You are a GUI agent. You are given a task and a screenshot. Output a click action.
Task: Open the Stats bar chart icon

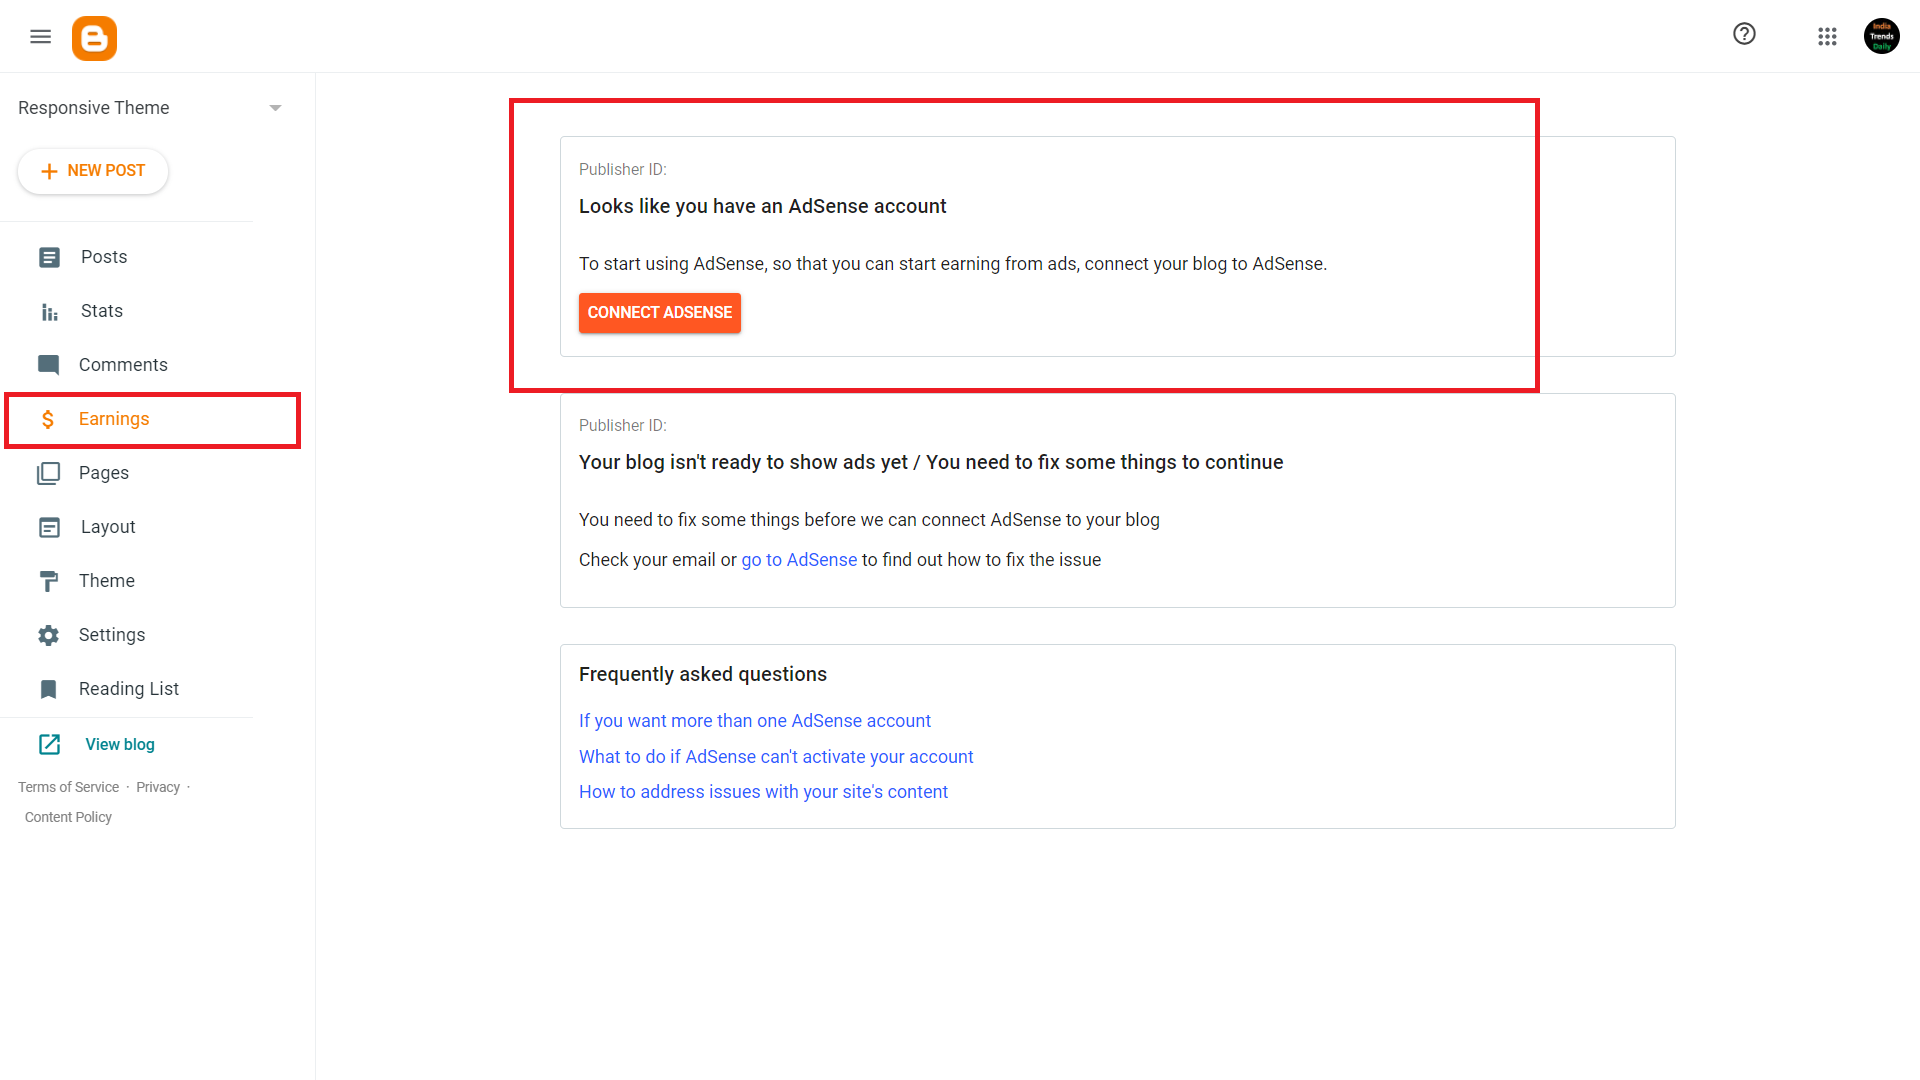pyautogui.click(x=49, y=312)
